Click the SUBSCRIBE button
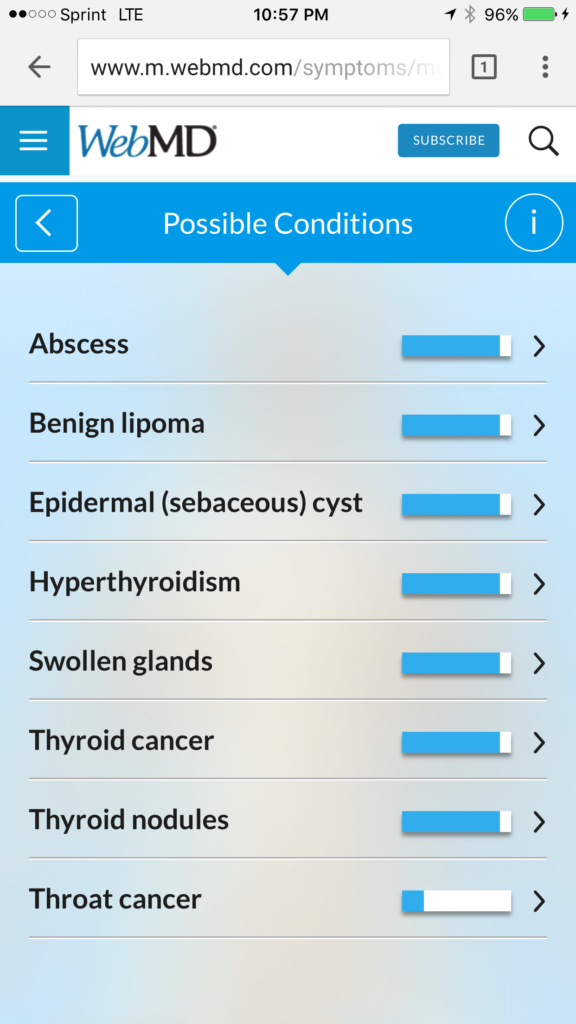Image resolution: width=576 pixels, height=1024 pixels. pyautogui.click(x=449, y=140)
